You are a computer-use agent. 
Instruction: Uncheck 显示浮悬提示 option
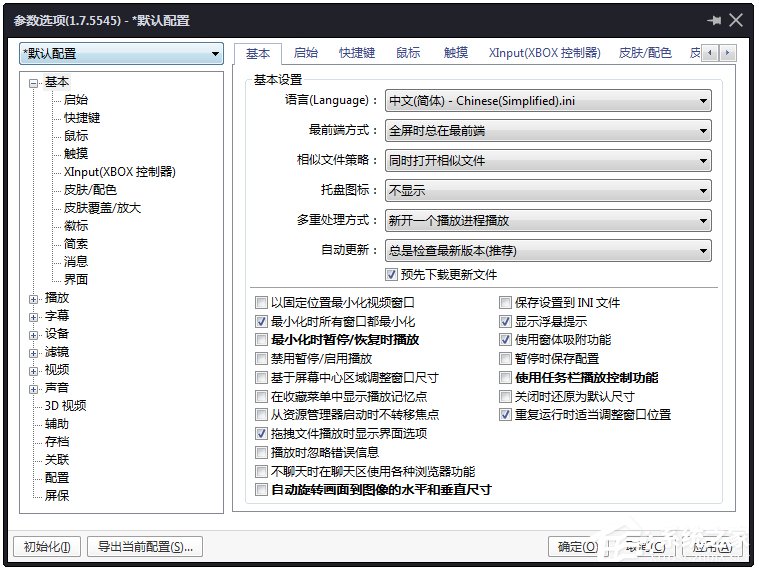[506, 322]
